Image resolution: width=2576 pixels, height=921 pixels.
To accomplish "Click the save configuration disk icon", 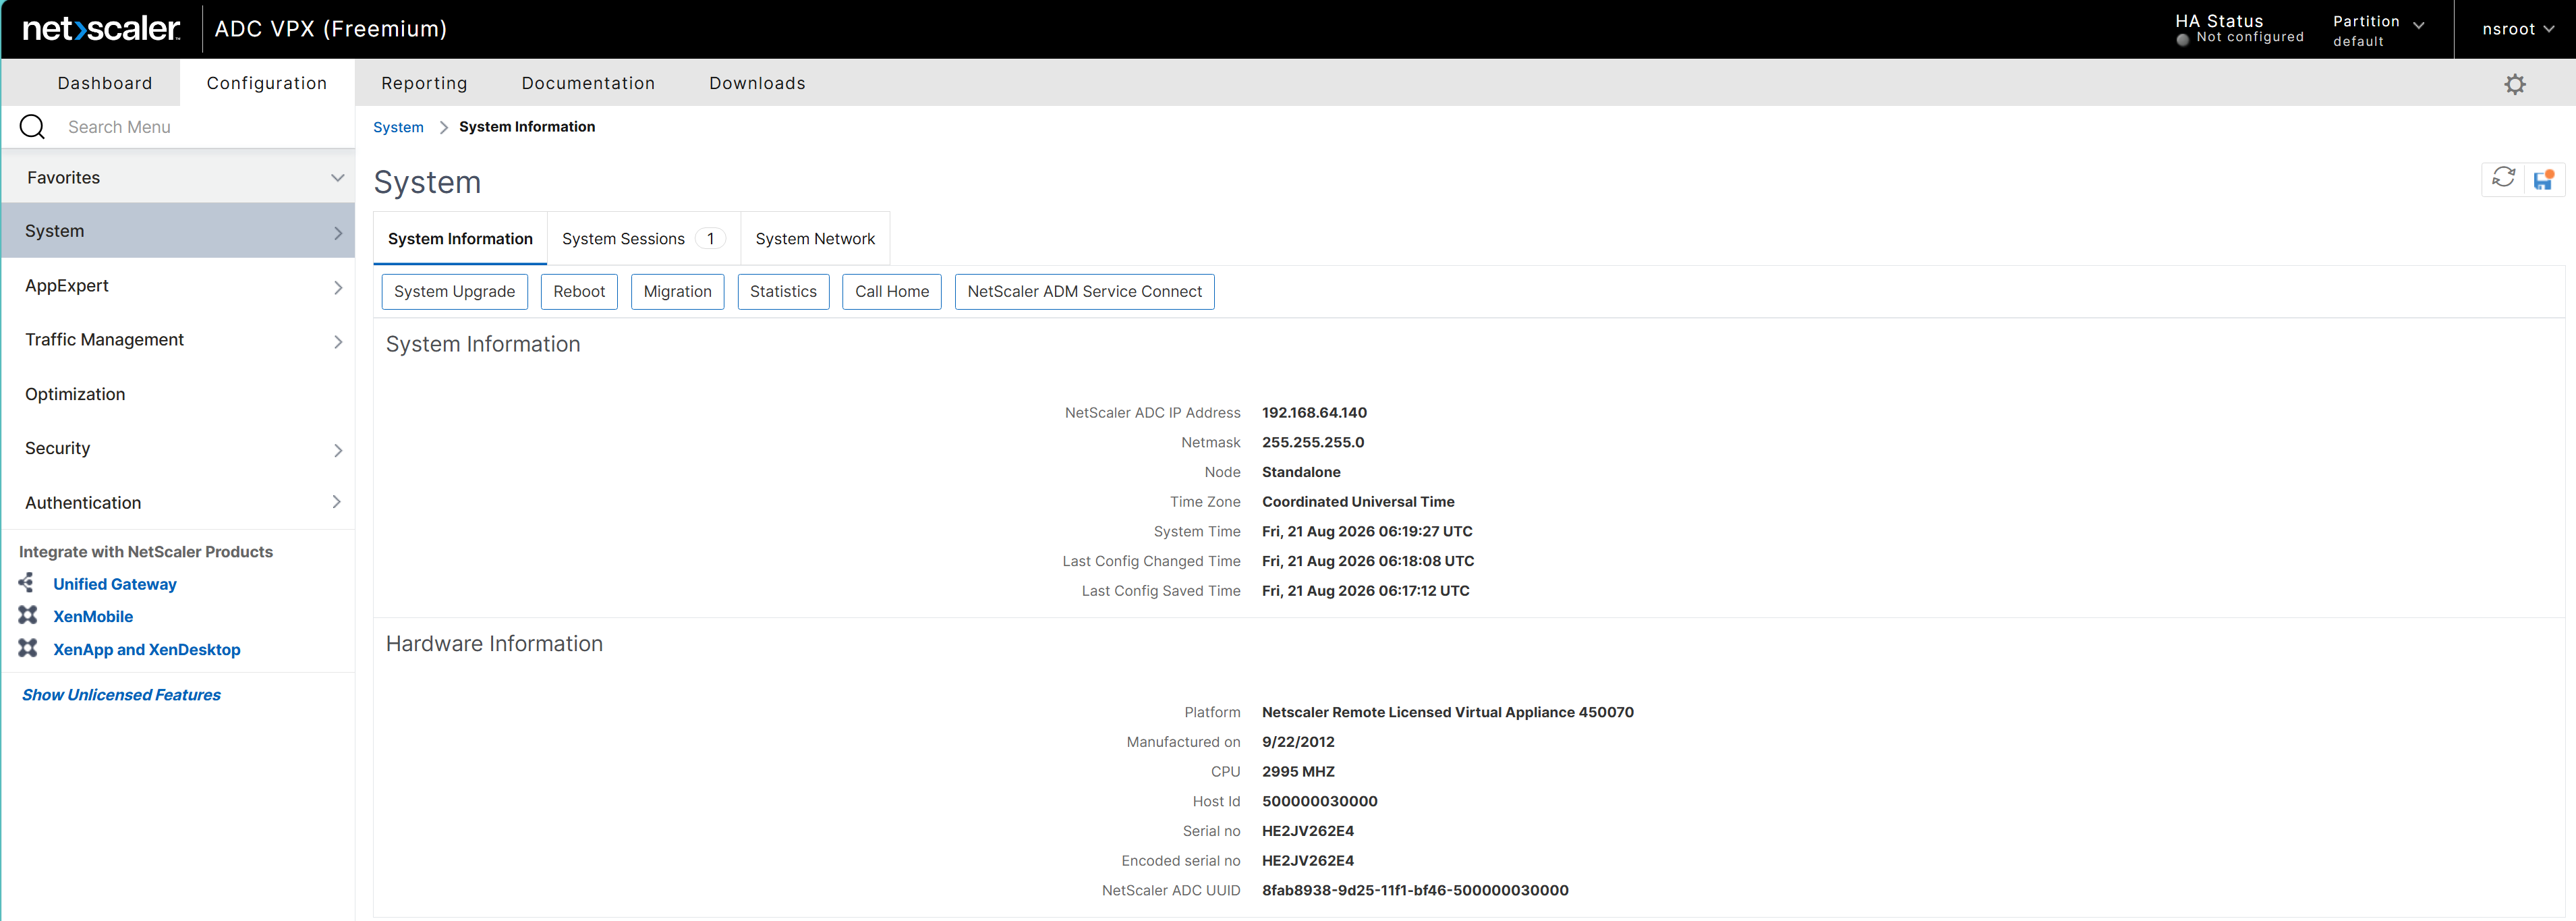I will (2543, 179).
